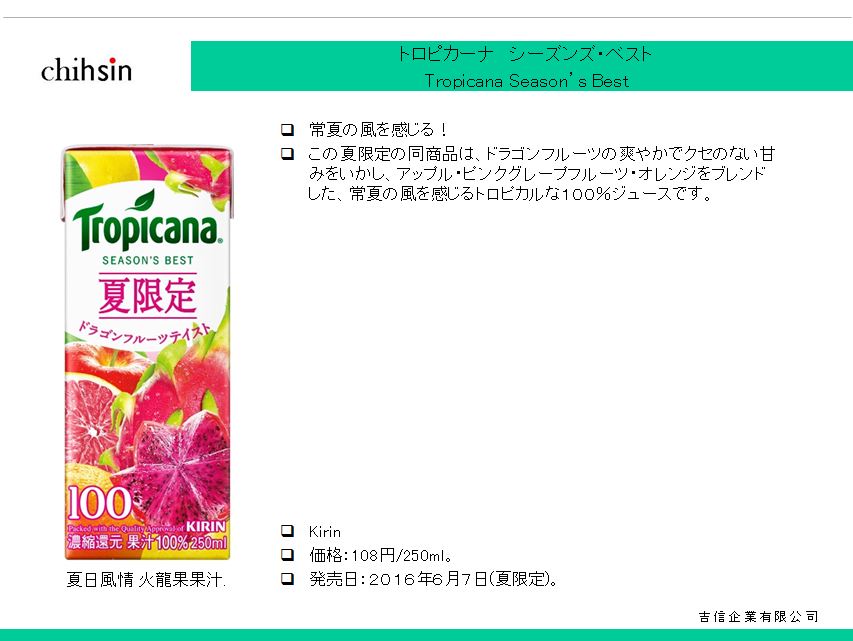Click the KIRIN logo on the carton
The width and height of the screenshot is (853, 641).
(206, 526)
